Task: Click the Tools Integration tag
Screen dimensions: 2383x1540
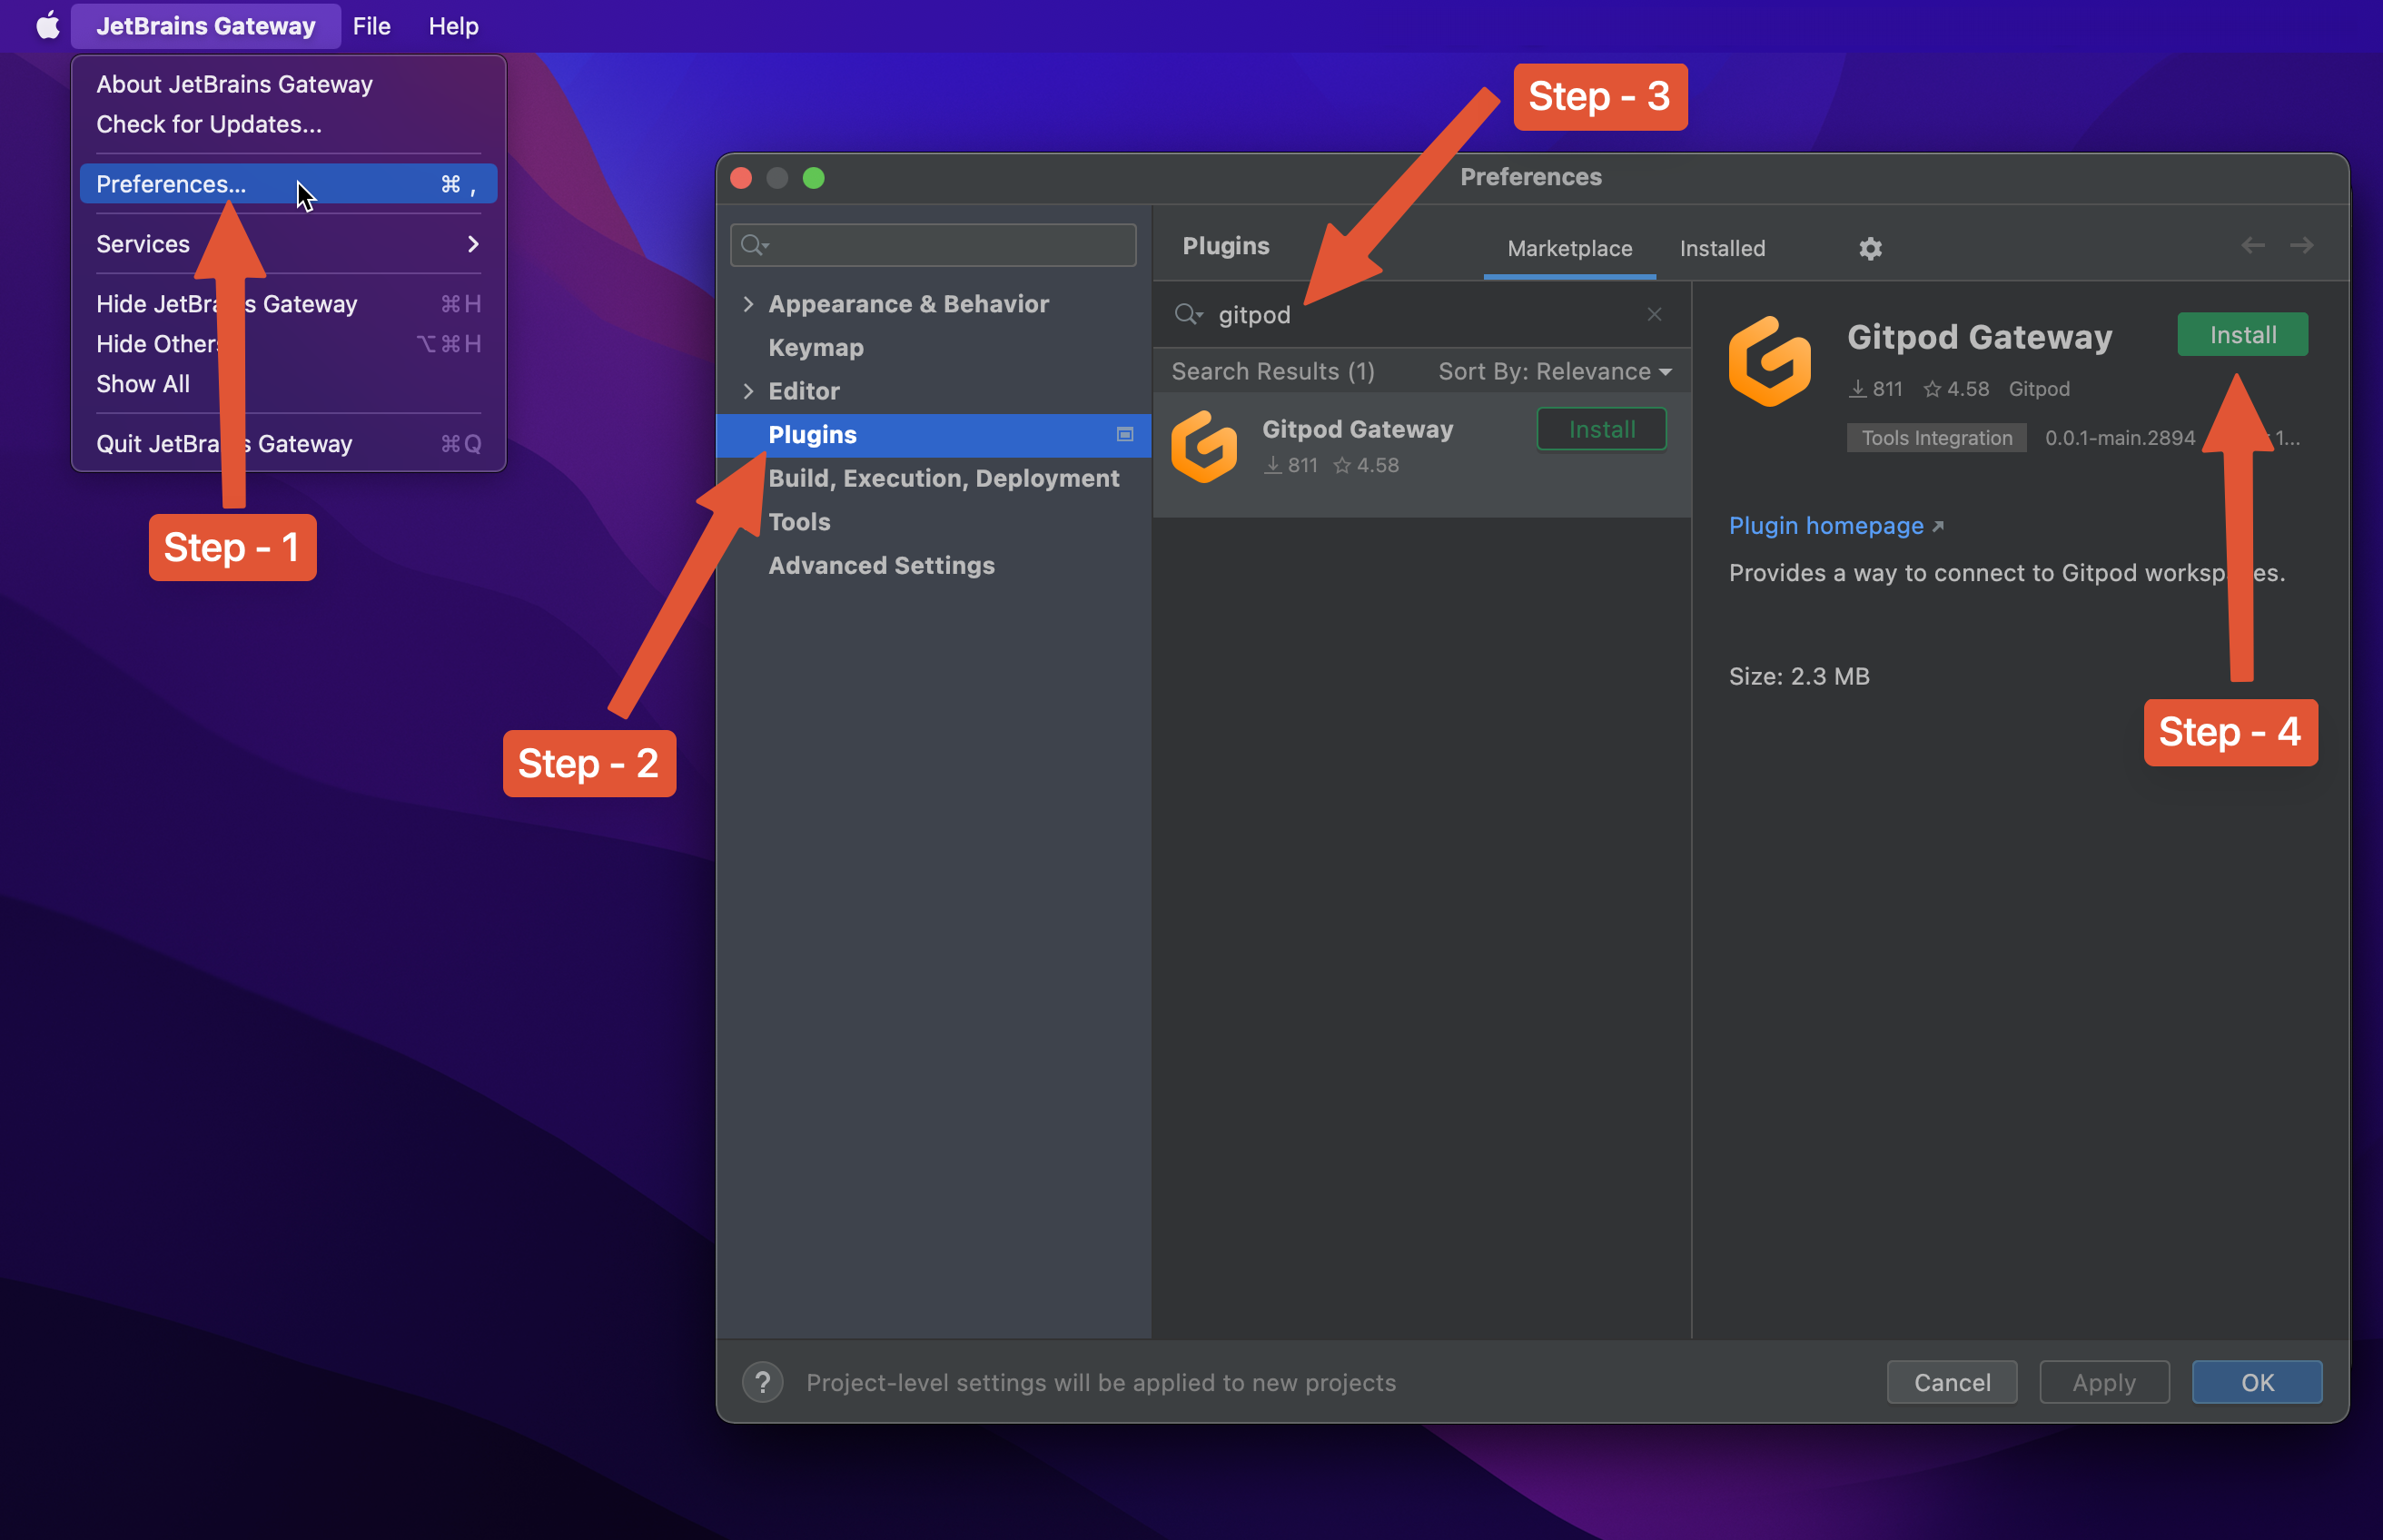Action: tap(1936, 438)
